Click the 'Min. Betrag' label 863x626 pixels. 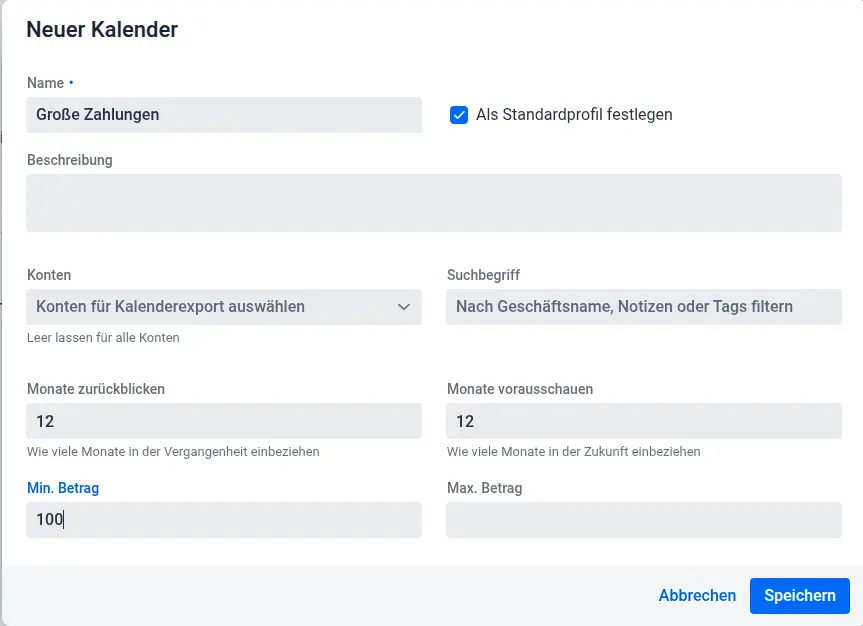(x=63, y=489)
